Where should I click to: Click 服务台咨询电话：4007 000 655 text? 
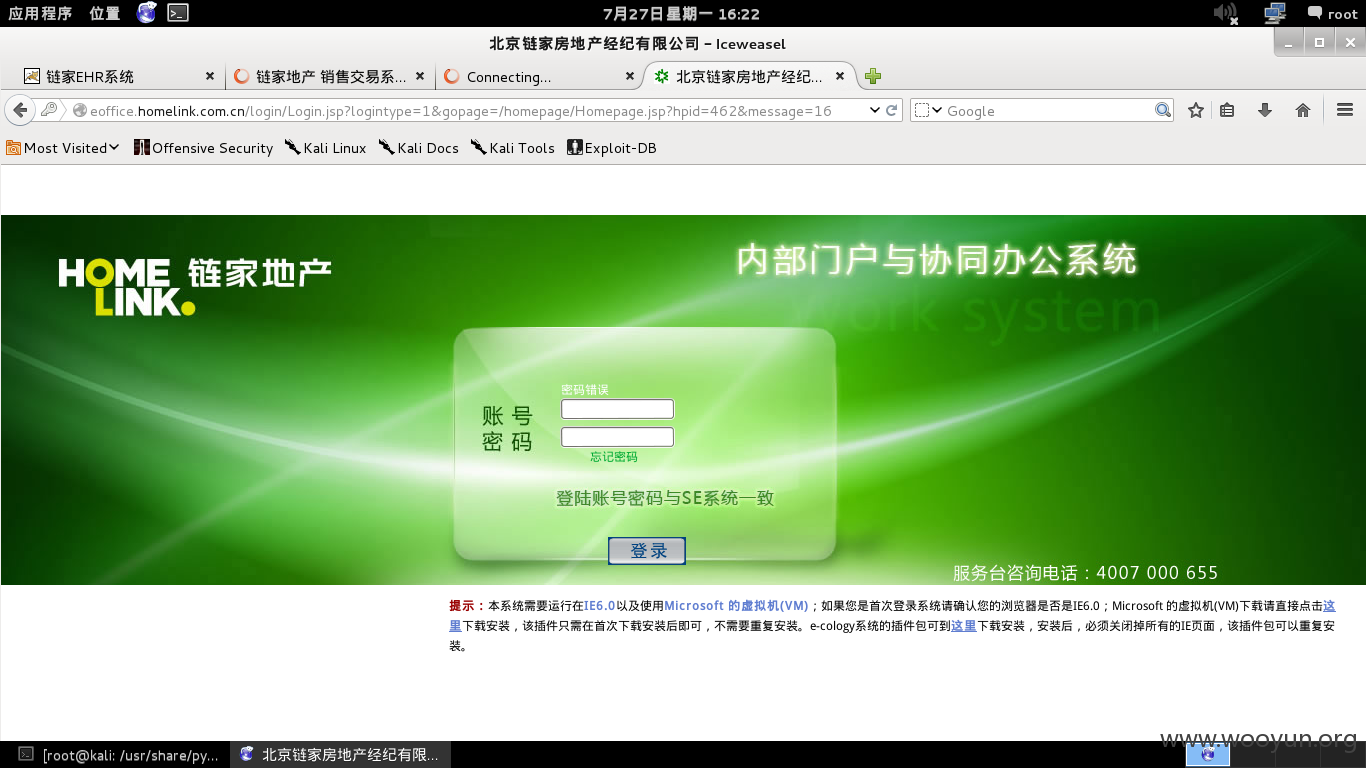point(1085,573)
